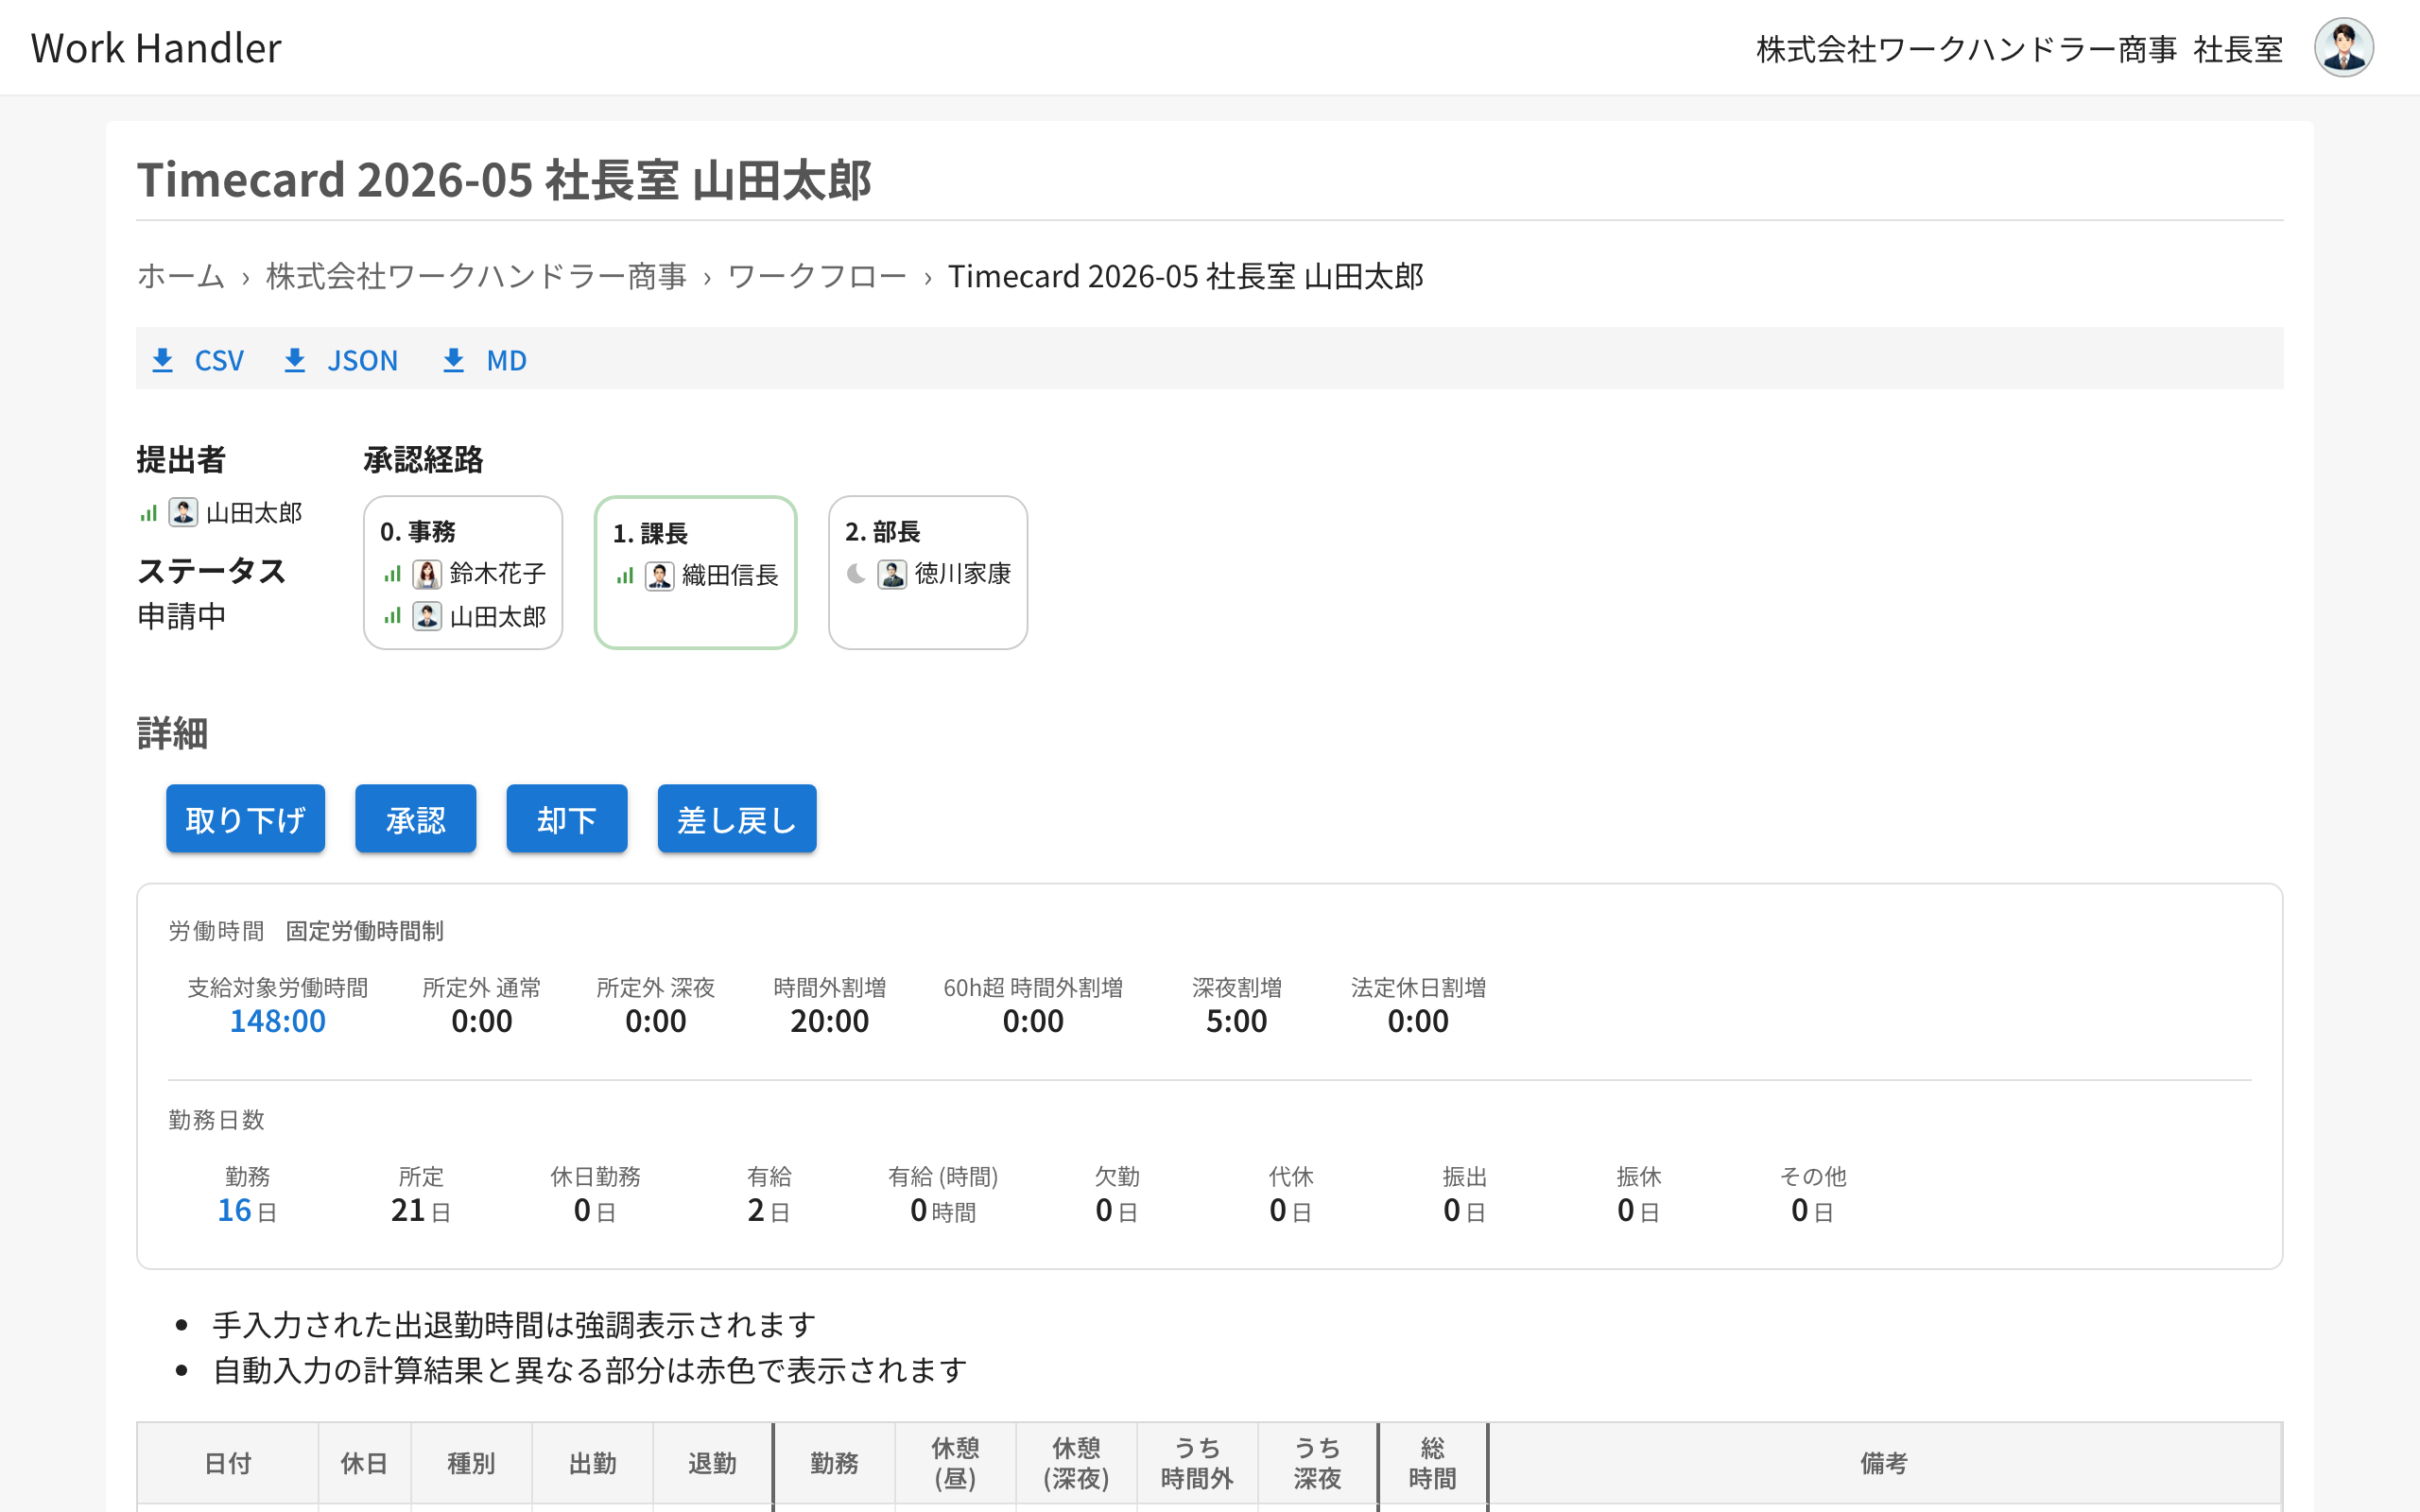Click signal icon beside 山田太郎 in 事務
The image size is (2420, 1512).
tap(392, 616)
